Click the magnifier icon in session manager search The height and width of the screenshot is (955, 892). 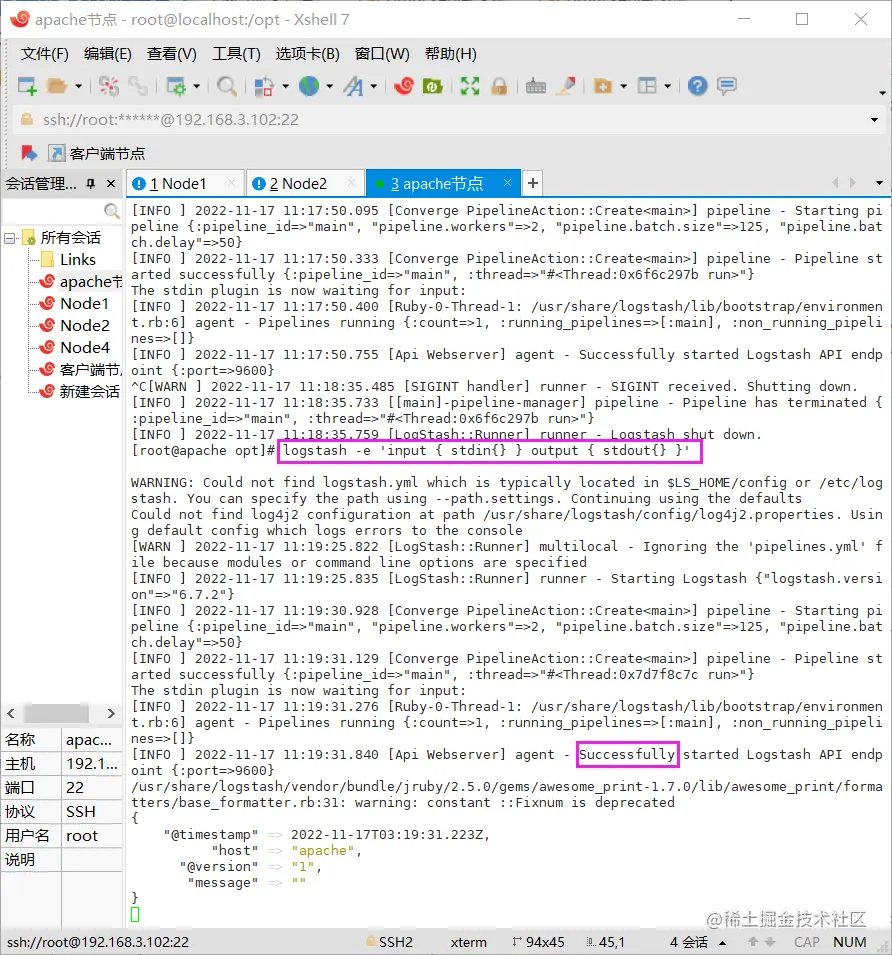(111, 211)
